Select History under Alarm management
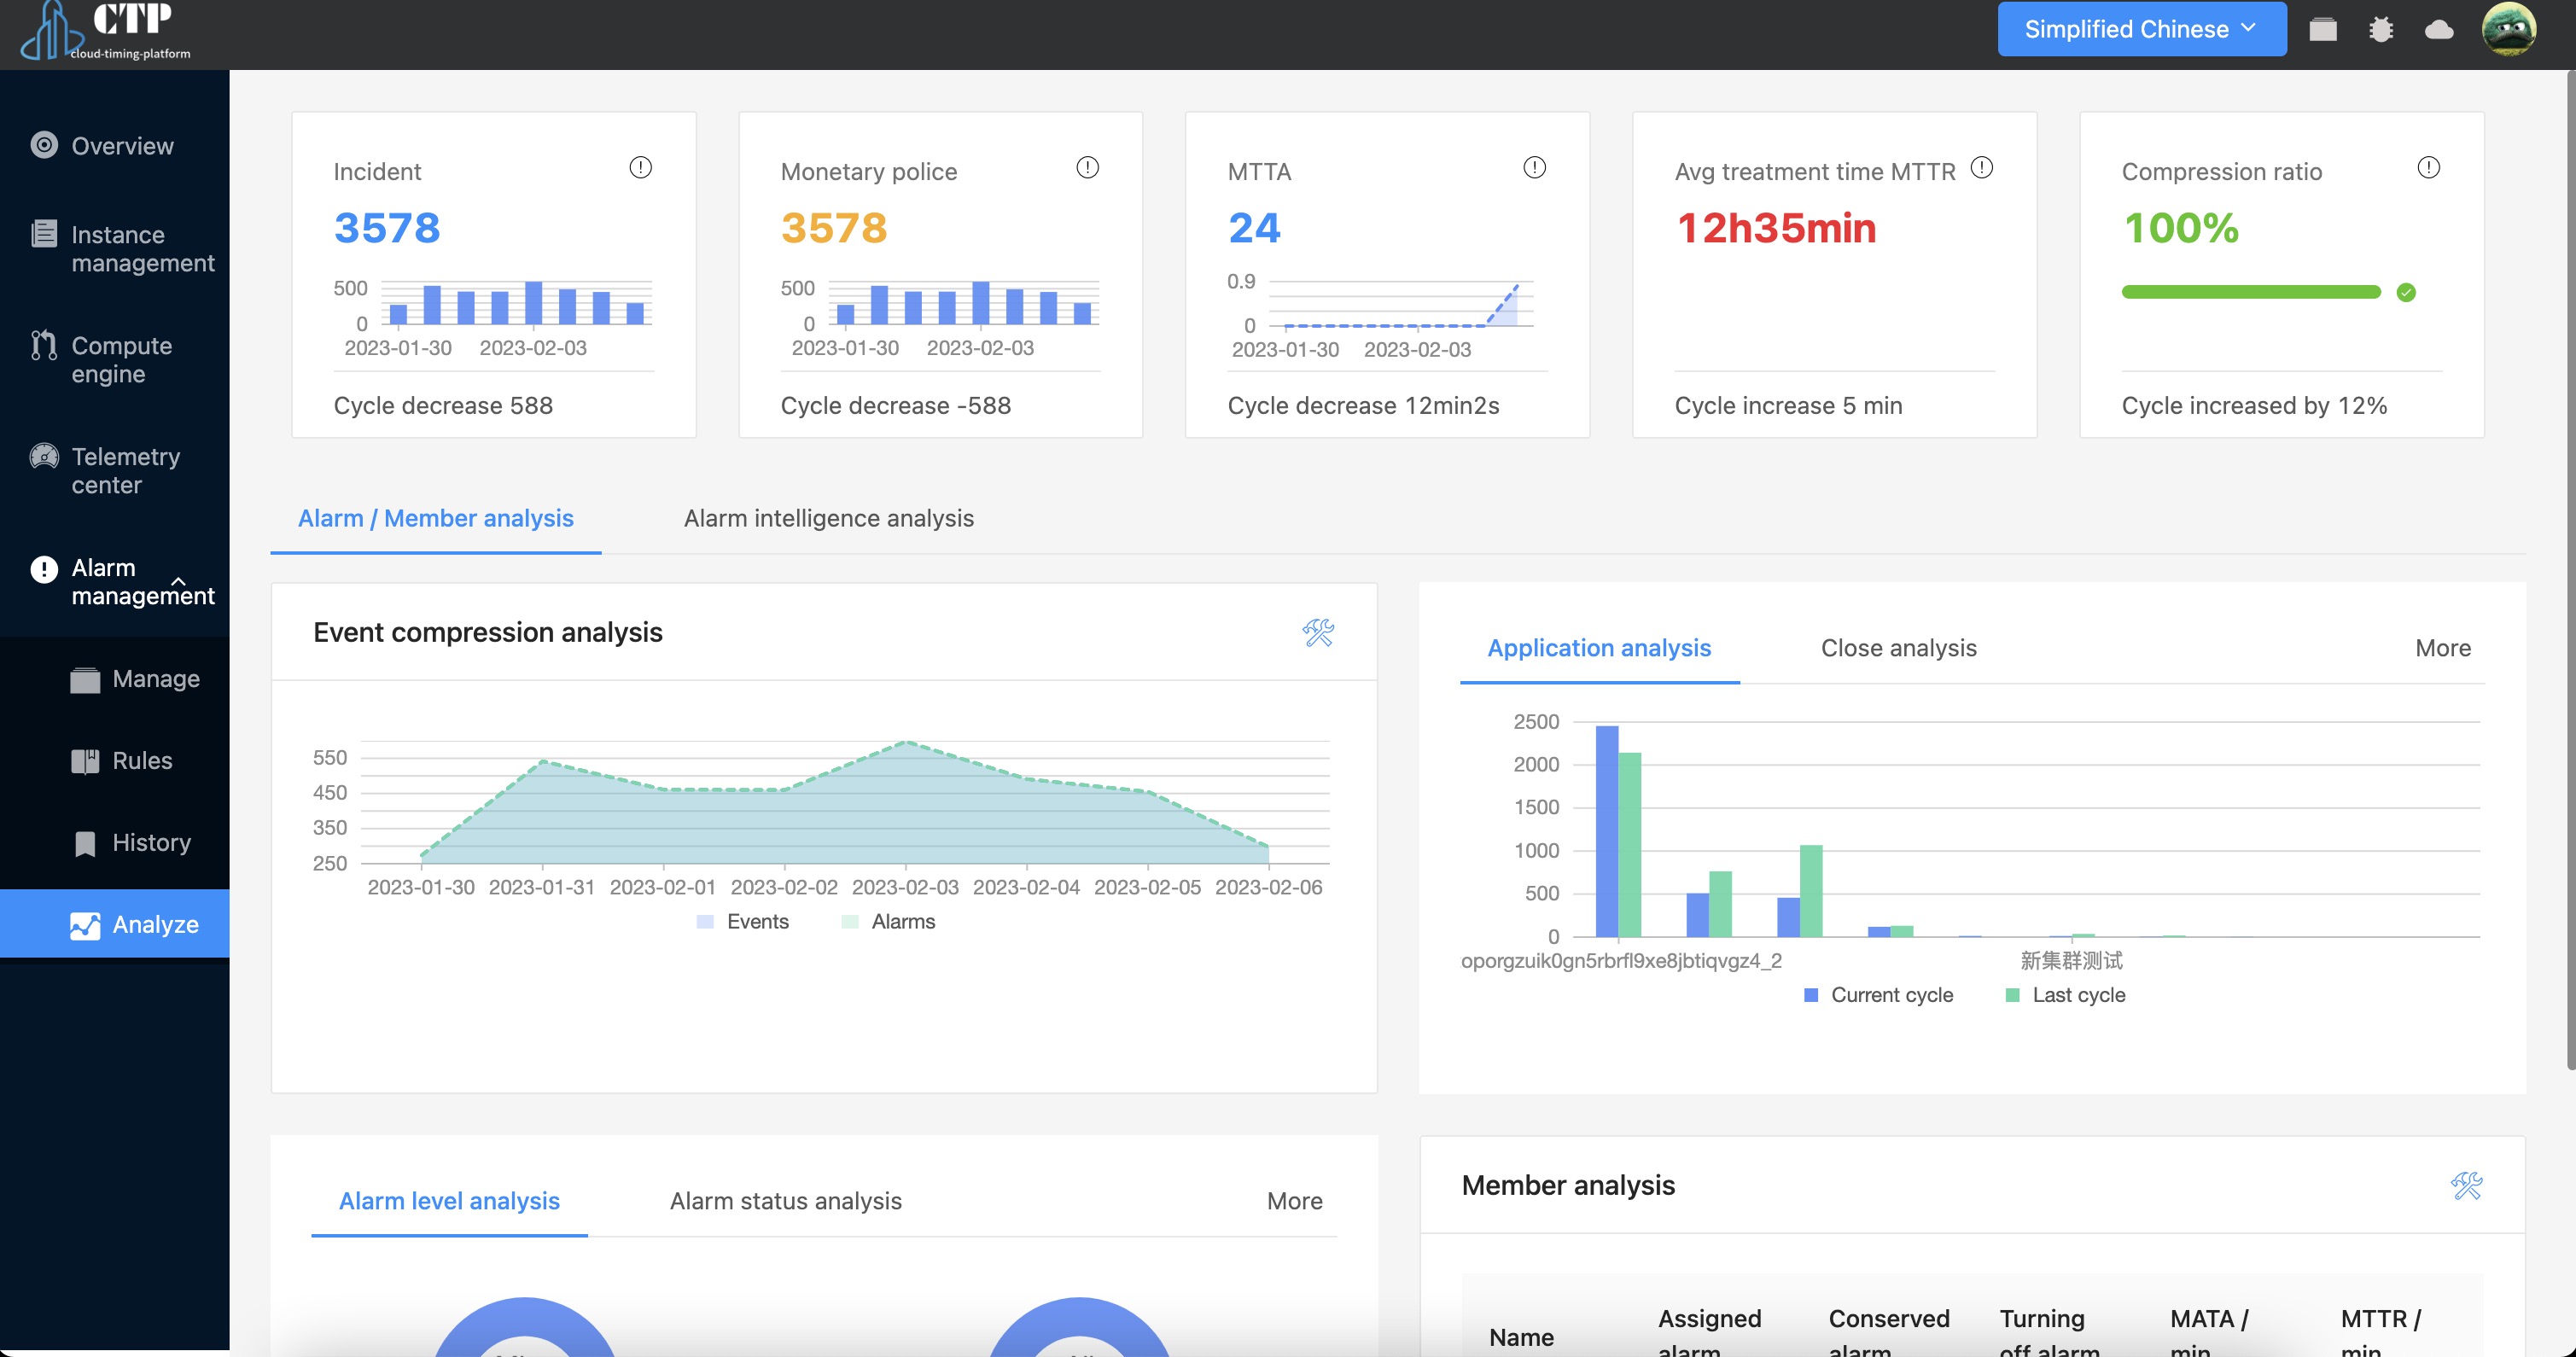The width and height of the screenshot is (2576, 1357). click(115, 843)
